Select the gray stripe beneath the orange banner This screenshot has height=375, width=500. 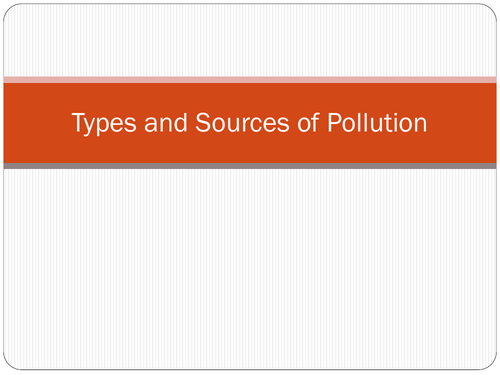click(x=250, y=166)
